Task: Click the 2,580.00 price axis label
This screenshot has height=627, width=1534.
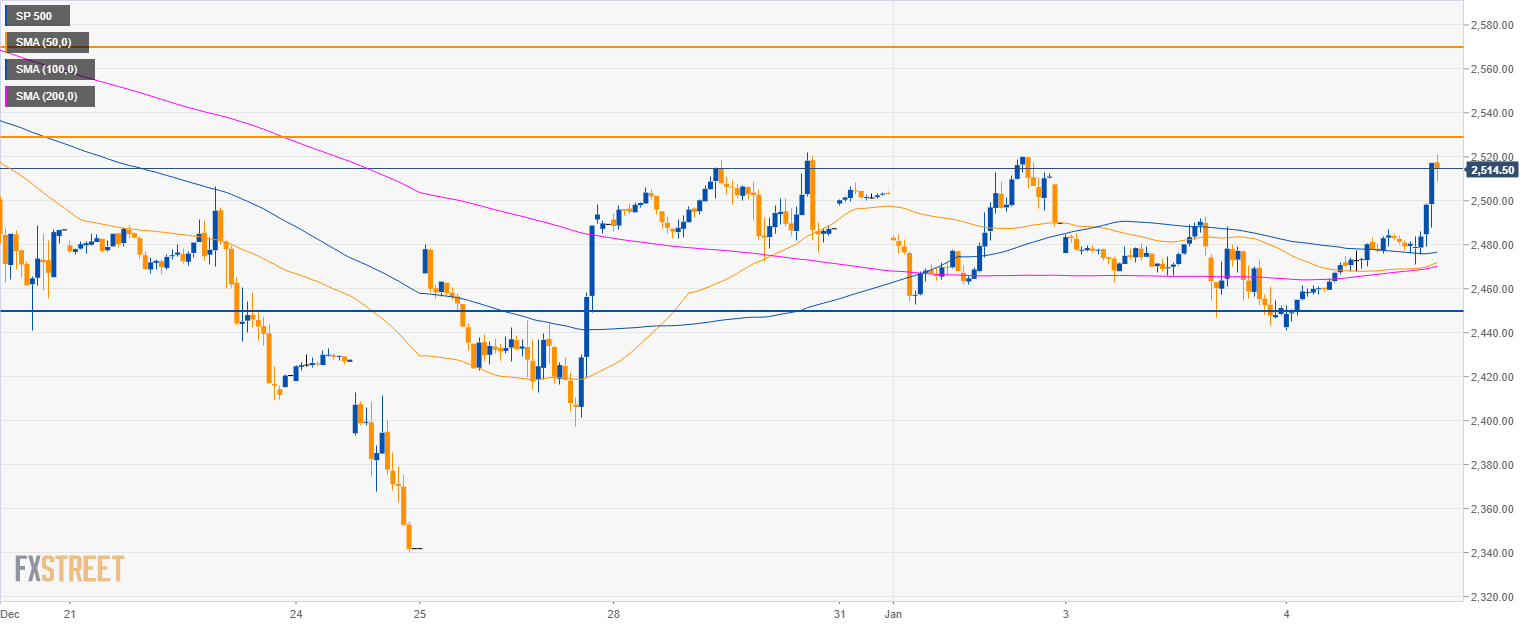Action: click(x=1493, y=25)
